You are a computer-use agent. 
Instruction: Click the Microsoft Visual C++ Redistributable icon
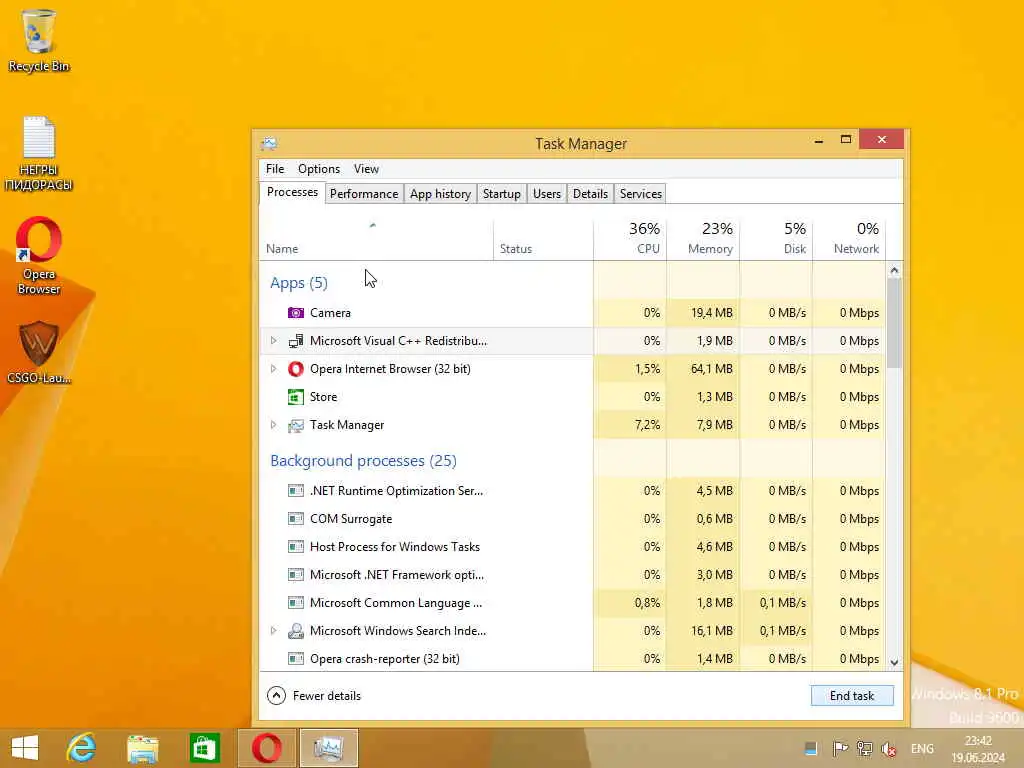[x=296, y=341]
